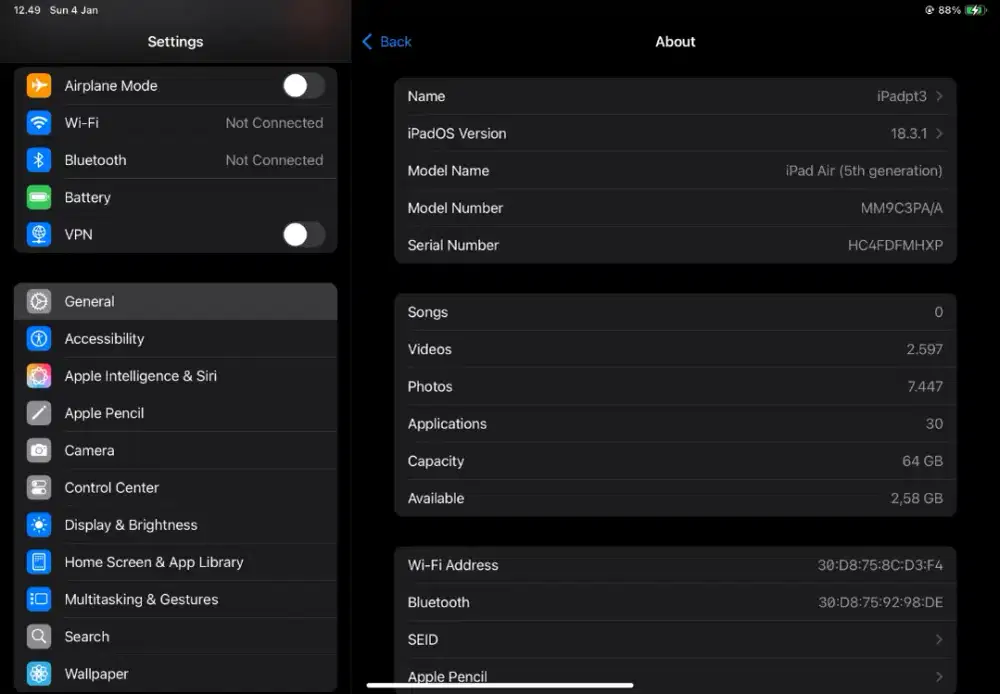Open Apple Intelligence & Siri settings icon

pos(38,376)
